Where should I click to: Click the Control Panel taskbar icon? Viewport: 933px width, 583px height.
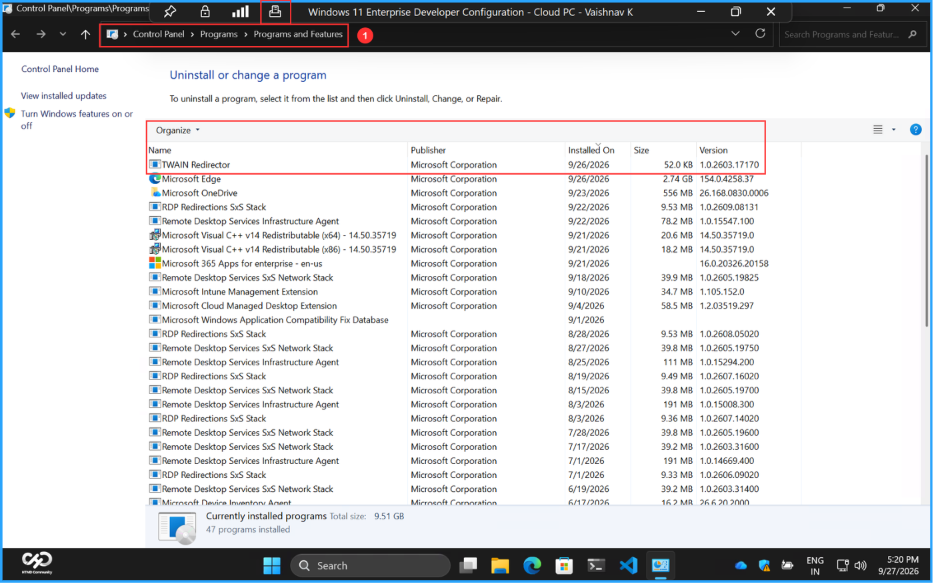pos(660,565)
